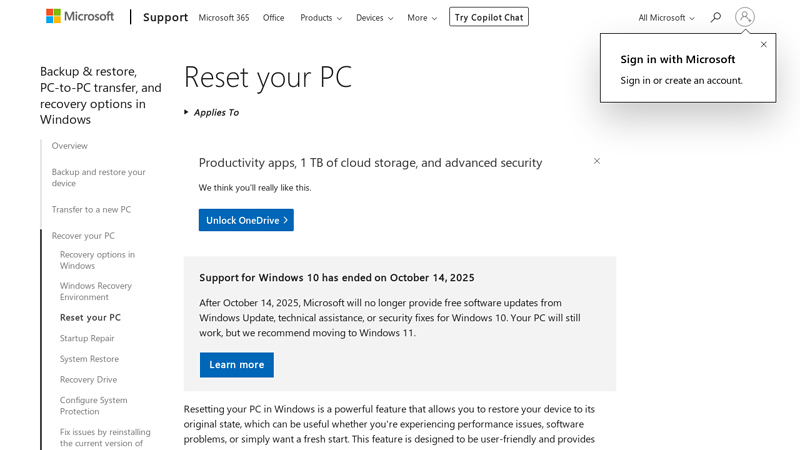
Task: Expand the More navigation dropdown
Action: click(x=422, y=17)
